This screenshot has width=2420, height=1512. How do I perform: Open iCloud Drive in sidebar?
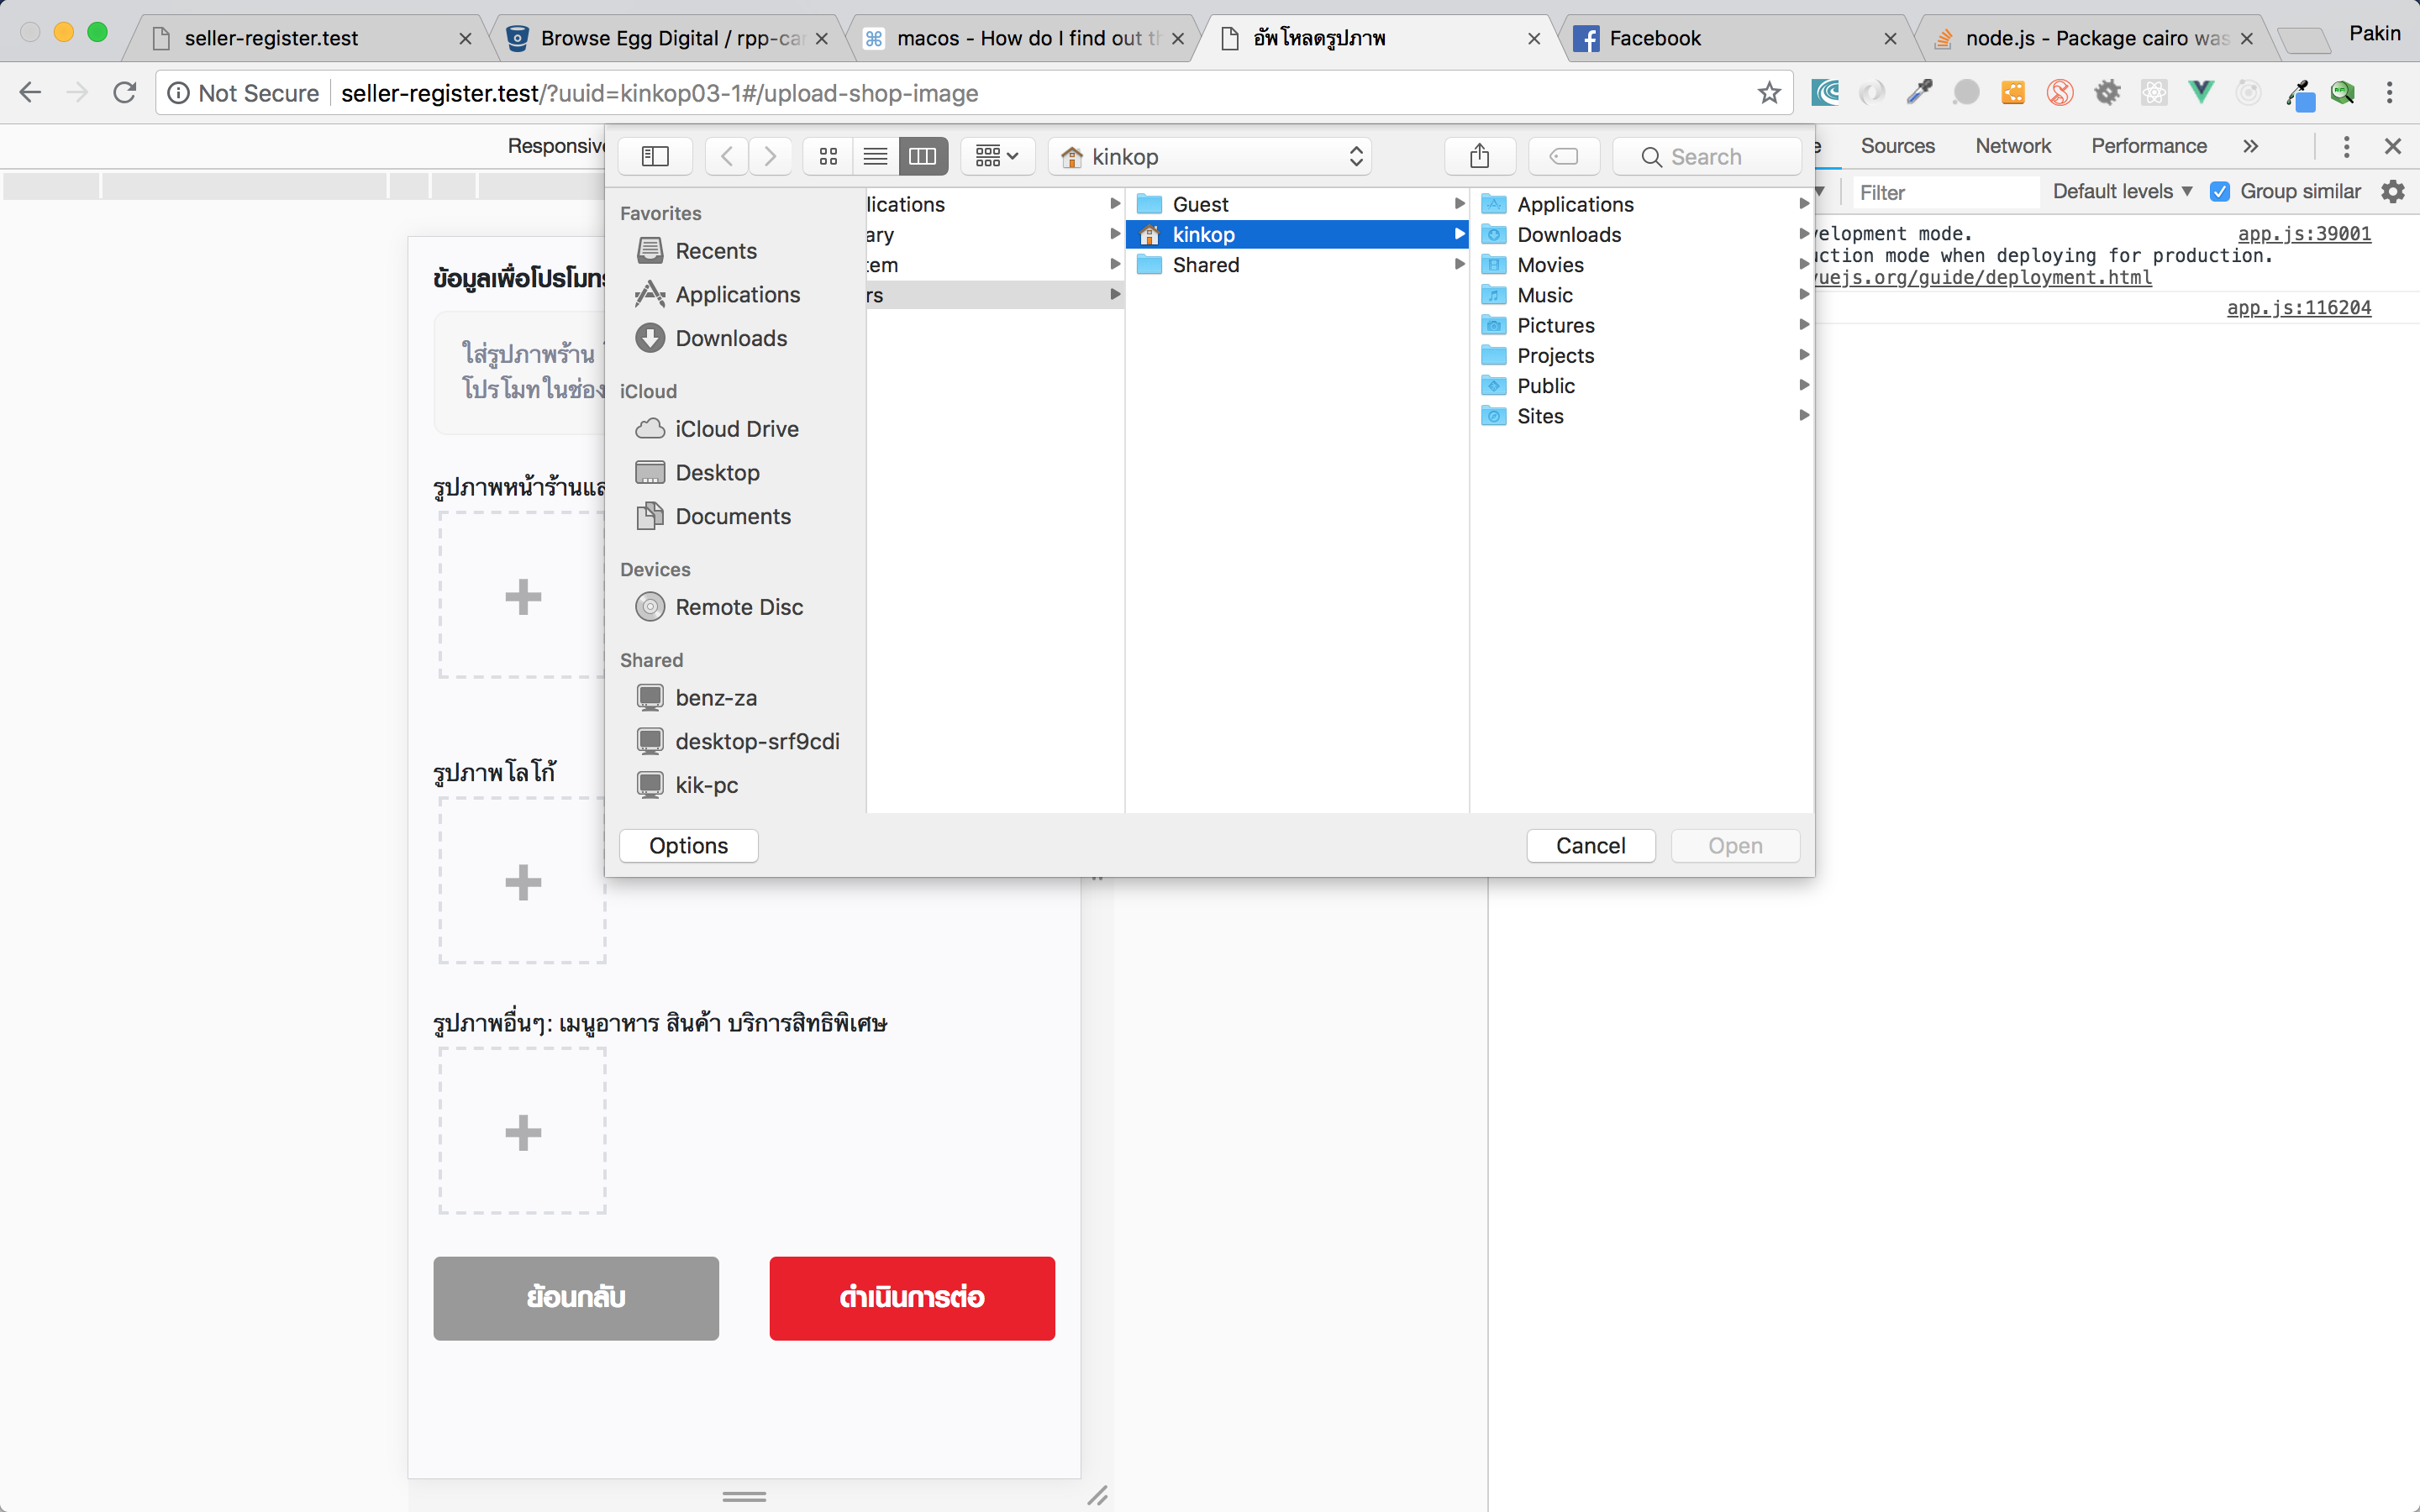coord(736,428)
